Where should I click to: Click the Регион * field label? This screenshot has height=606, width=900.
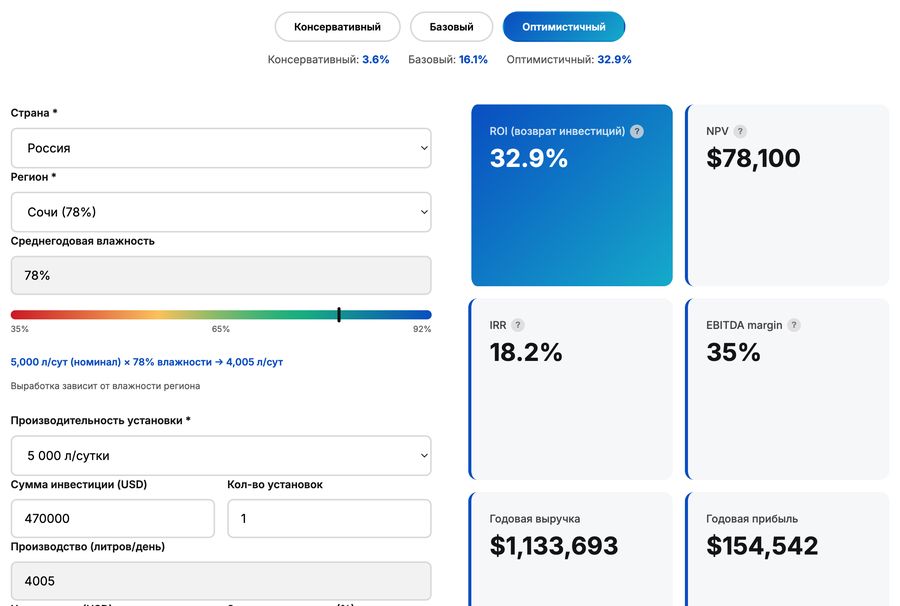[x=33, y=177]
